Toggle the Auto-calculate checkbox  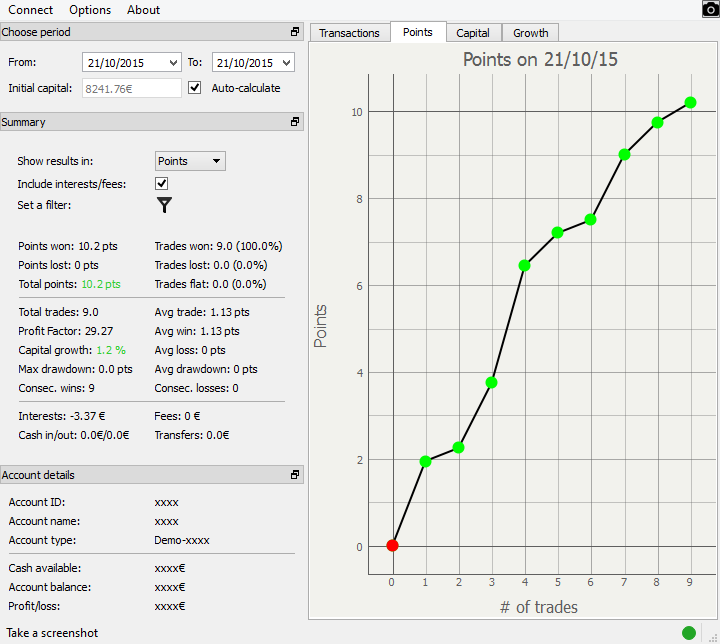195,88
